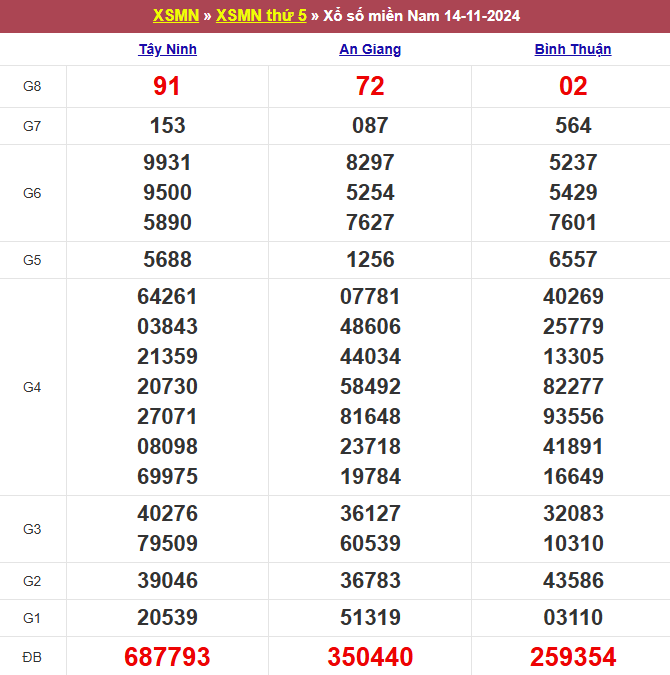
Task: Click G4 number 44034
Action: click(370, 356)
